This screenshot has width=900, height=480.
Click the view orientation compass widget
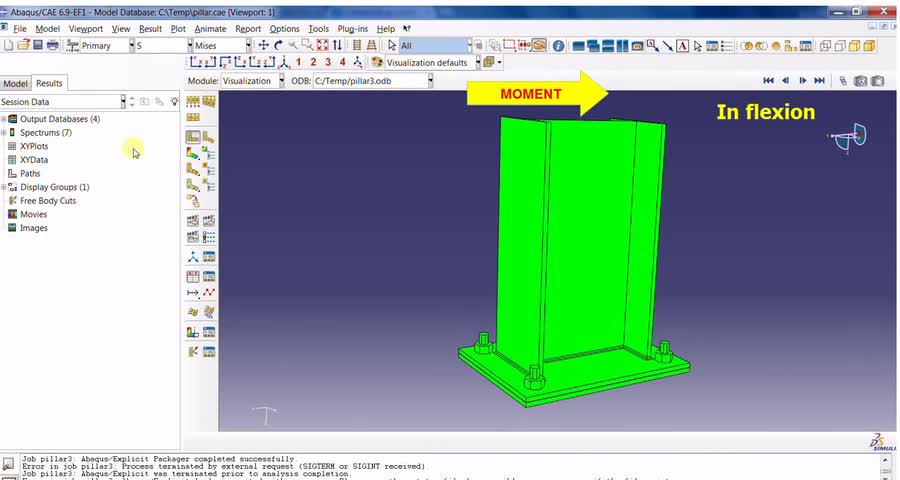coord(848,138)
